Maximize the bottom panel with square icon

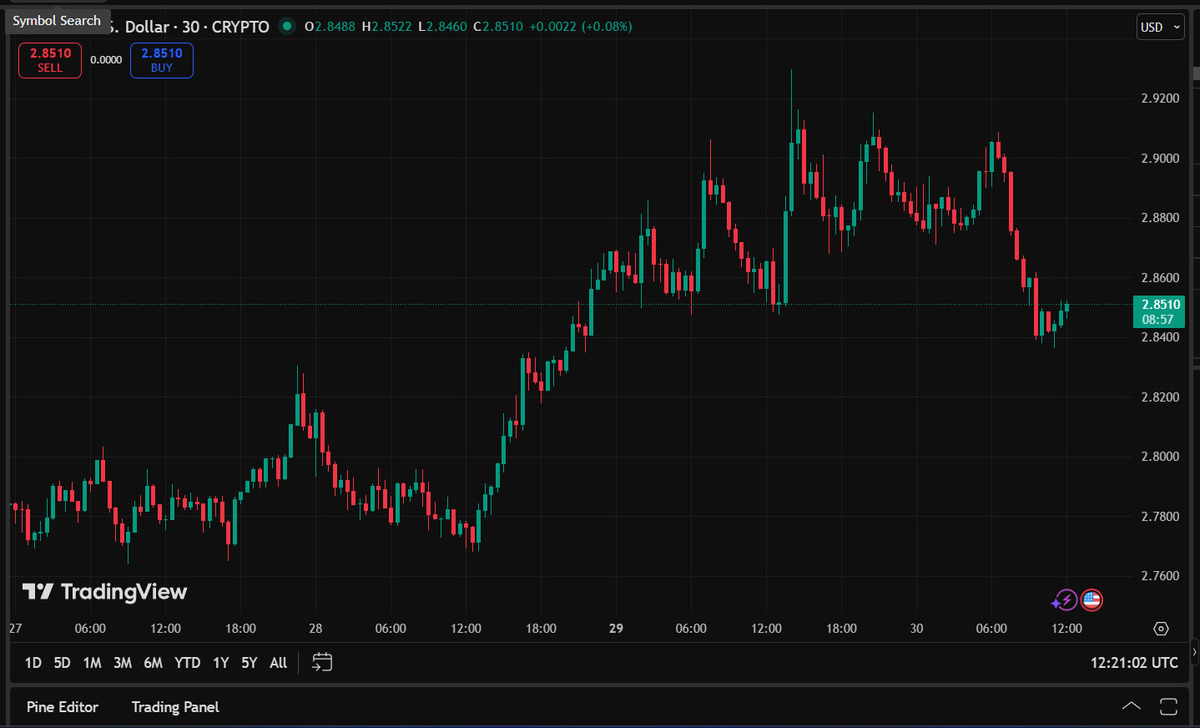pyautogui.click(x=1168, y=707)
